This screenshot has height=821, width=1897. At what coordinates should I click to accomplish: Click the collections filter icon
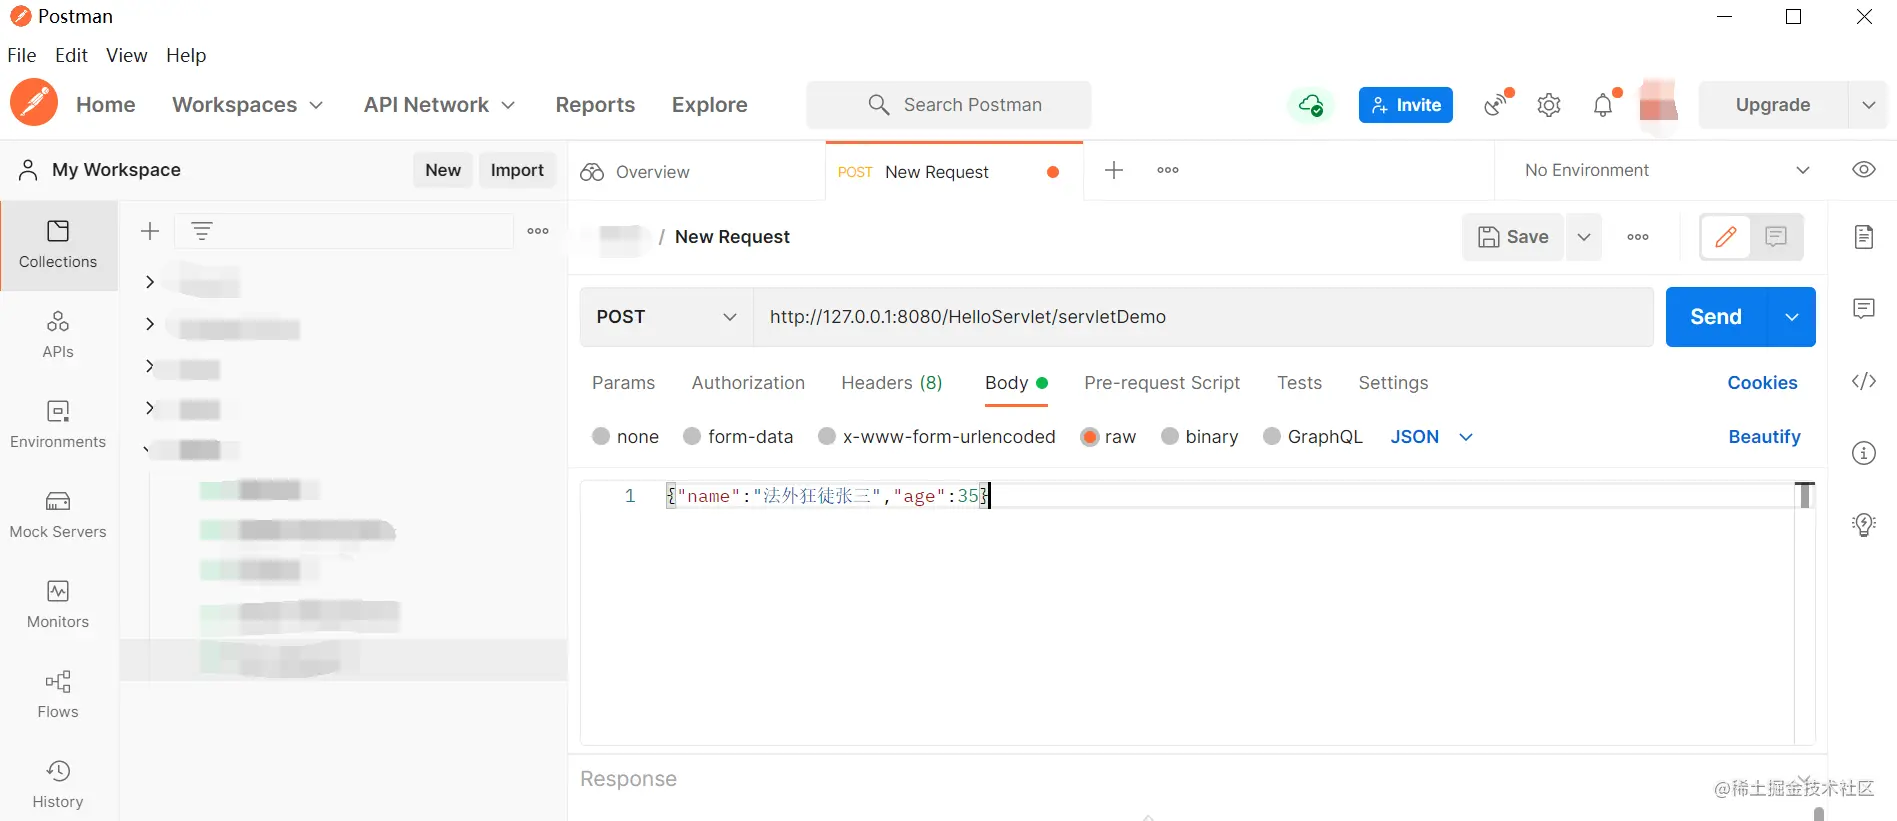click(x=202, y=231)
